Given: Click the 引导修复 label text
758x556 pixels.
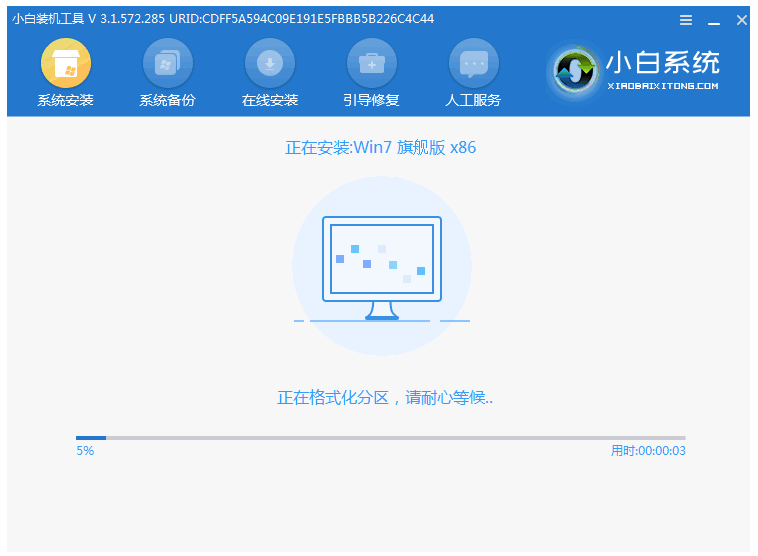Looking at the screenshot, I should point(372,100).
